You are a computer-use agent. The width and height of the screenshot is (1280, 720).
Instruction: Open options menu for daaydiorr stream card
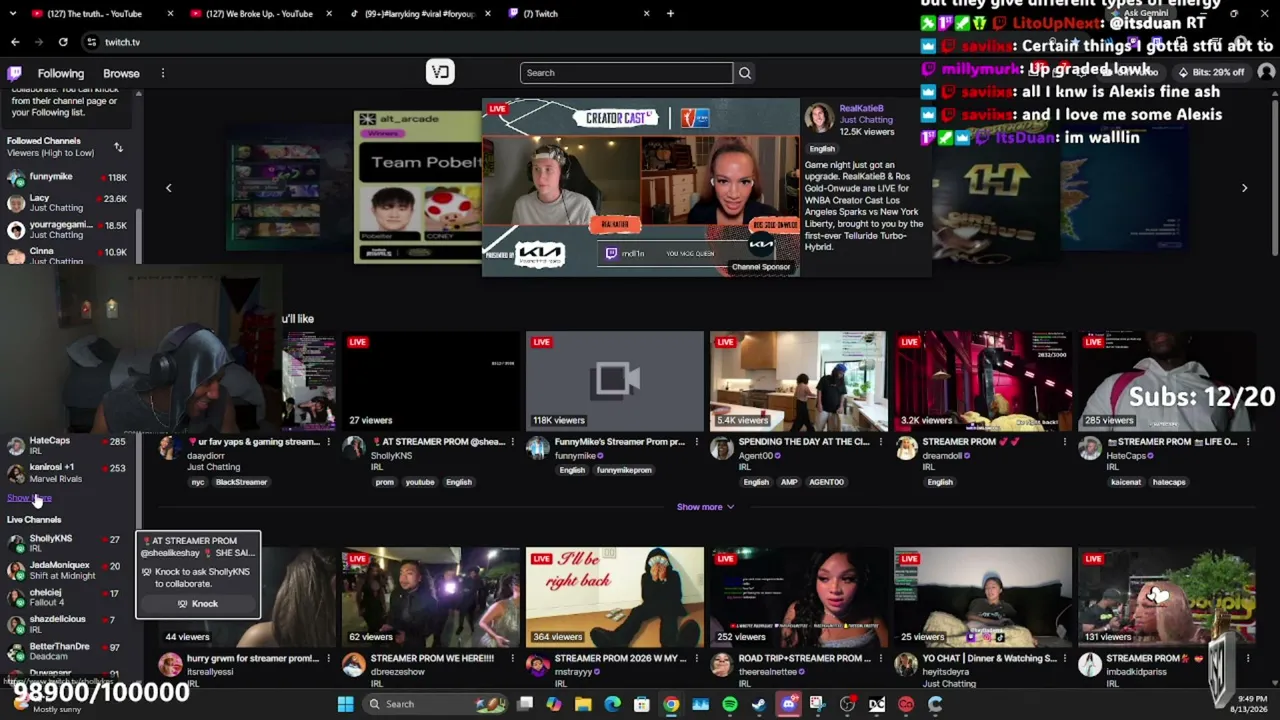tap(328, 442)
